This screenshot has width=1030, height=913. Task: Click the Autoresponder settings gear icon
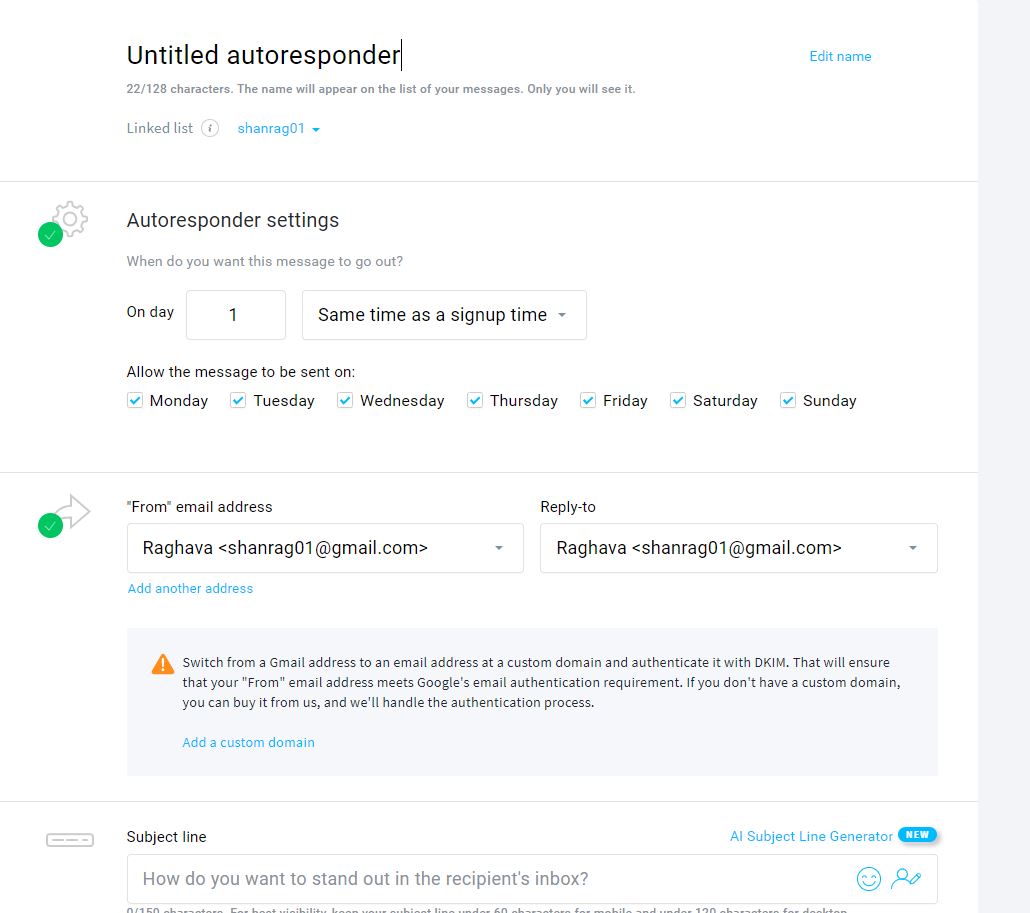70,218
